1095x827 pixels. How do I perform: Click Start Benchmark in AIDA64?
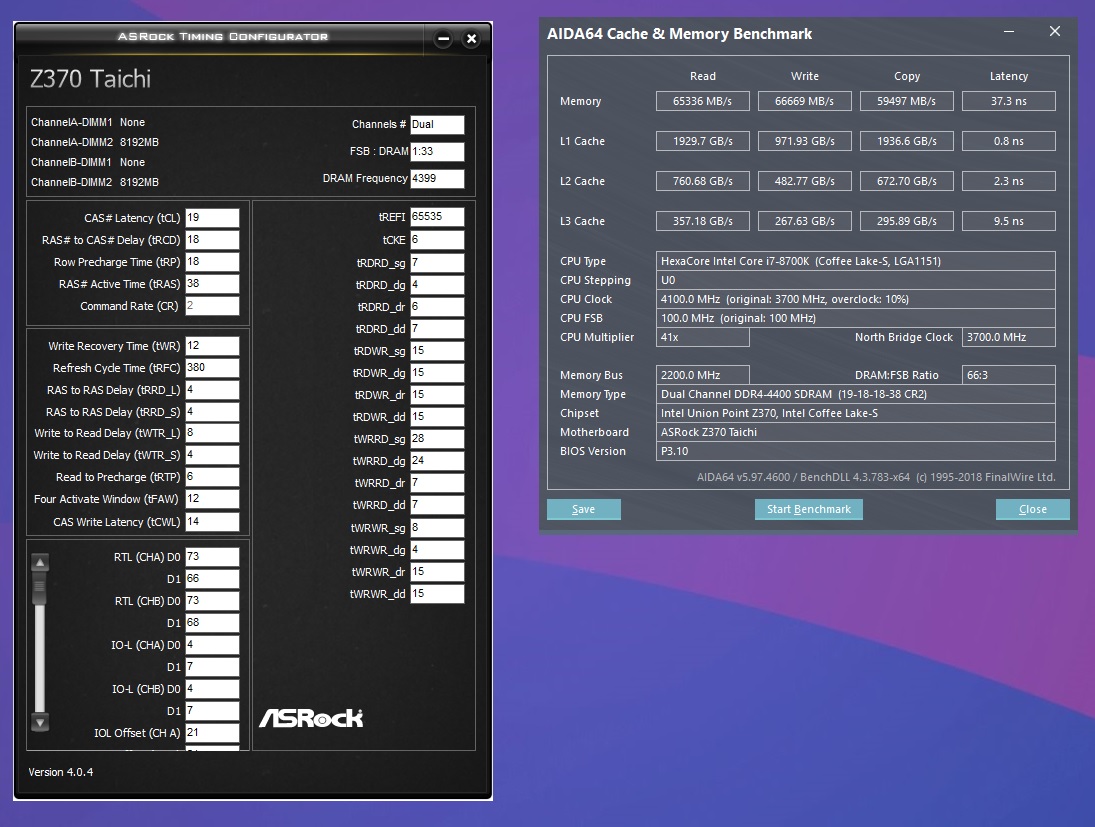(x=809, y=509)
